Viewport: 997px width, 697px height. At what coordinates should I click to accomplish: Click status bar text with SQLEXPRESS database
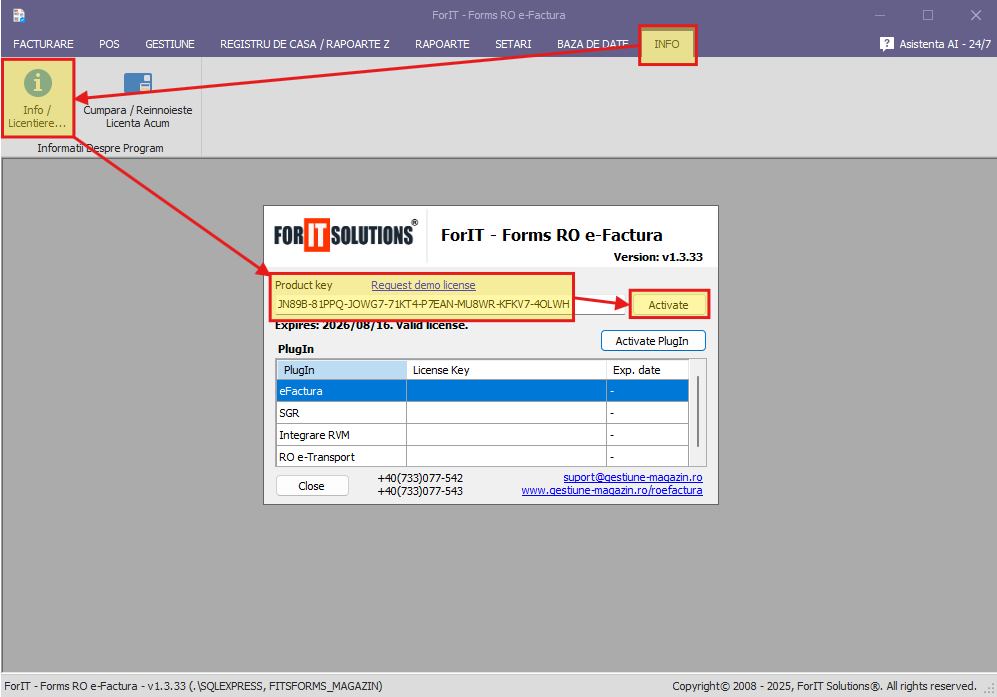193,686
